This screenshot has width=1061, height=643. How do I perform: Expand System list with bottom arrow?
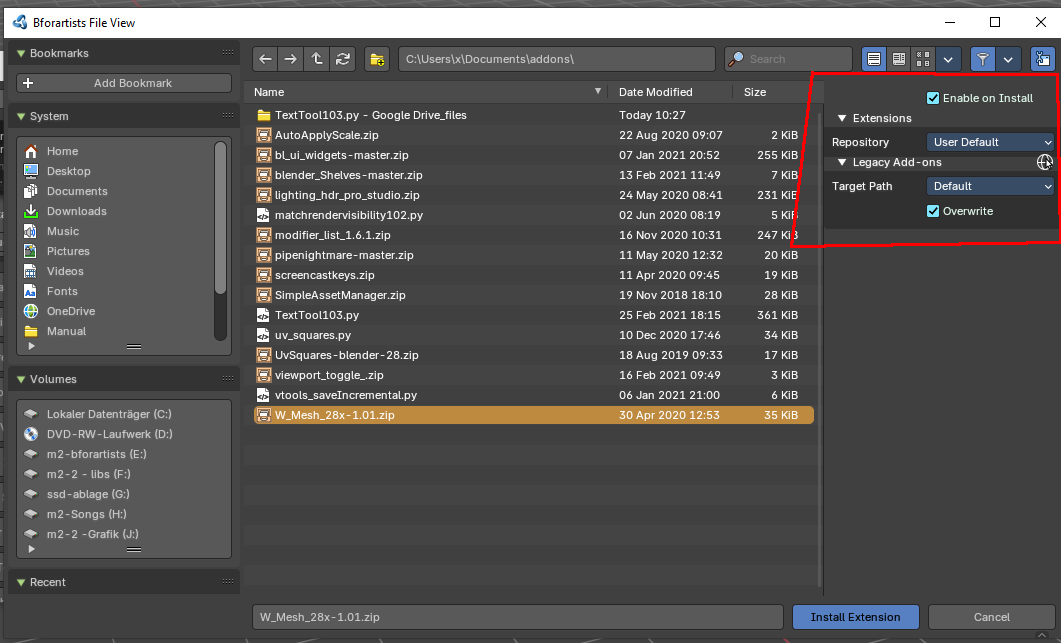[x=30, y=346]
